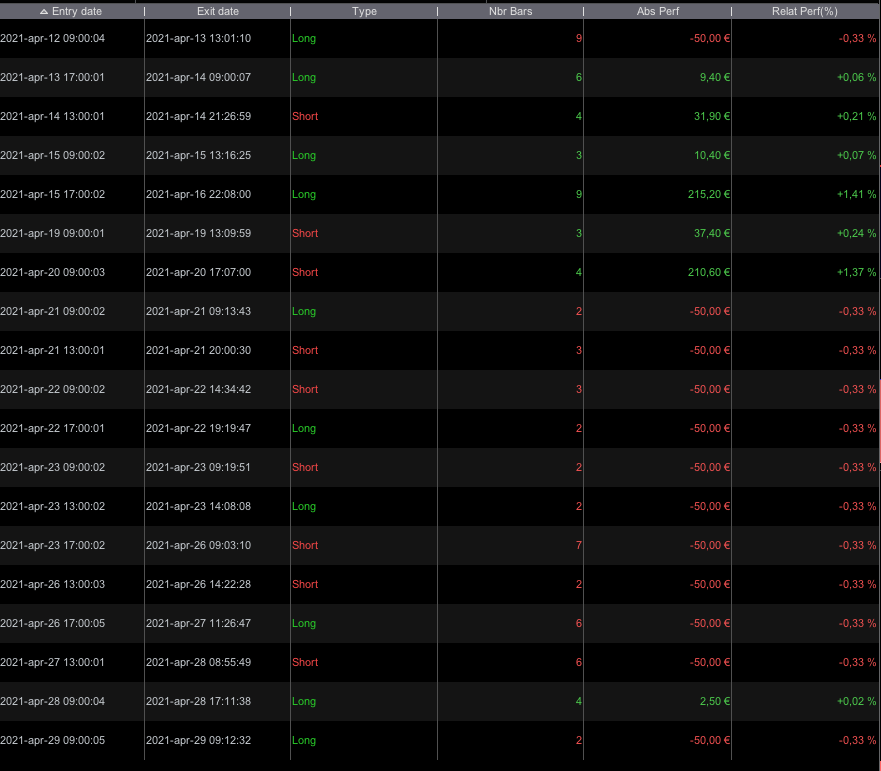Click the +0,06 % relative performance
The image size is (881, 771).
tap(856, 77)
